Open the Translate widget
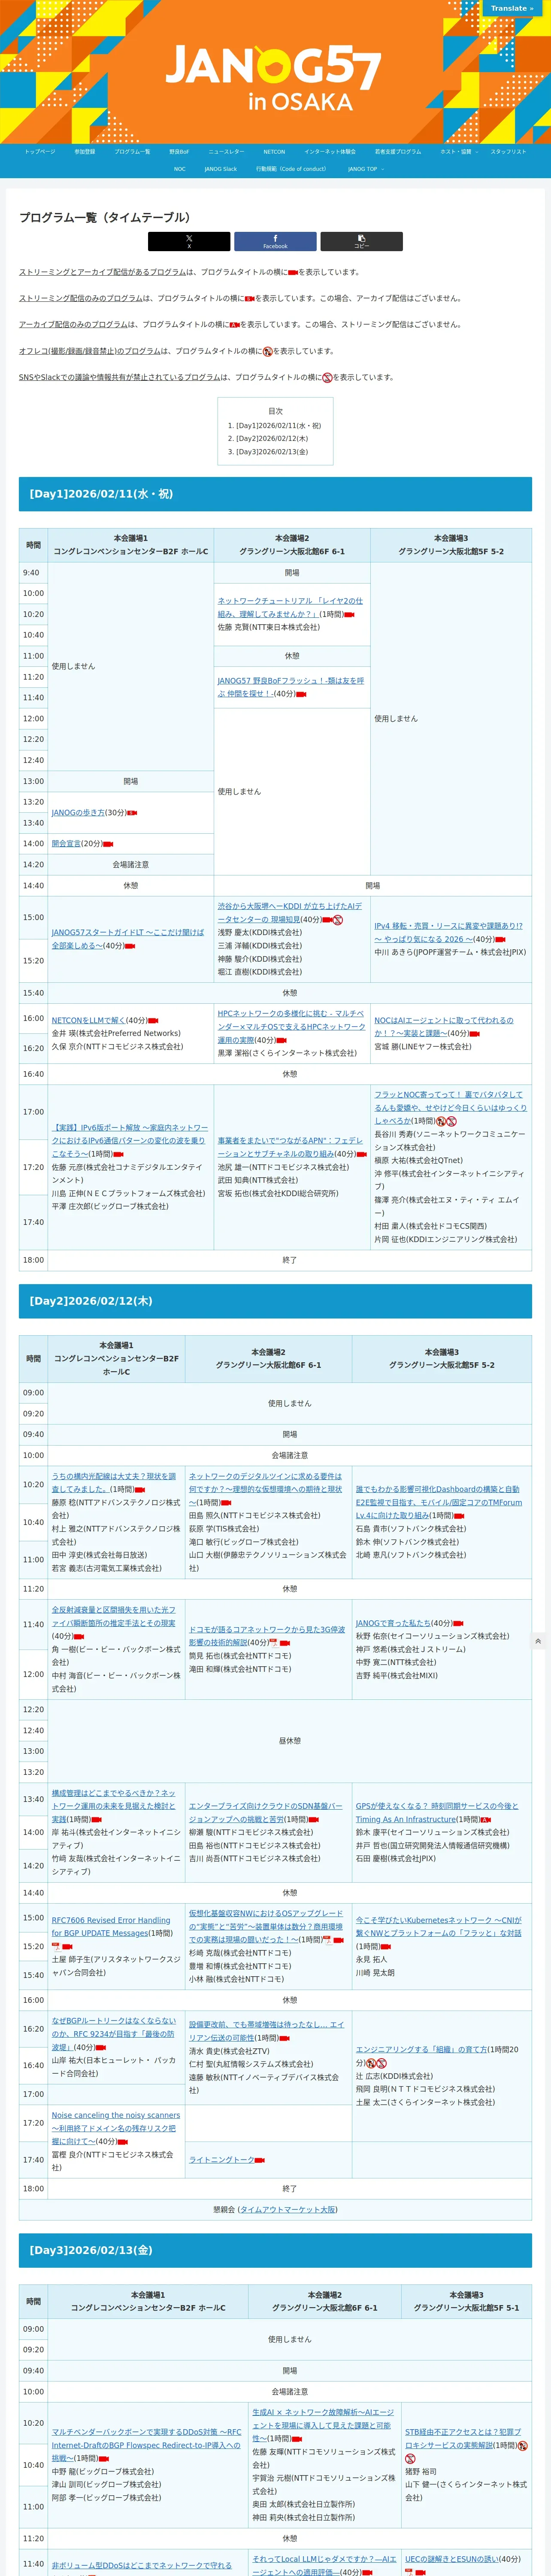The height and width of the screenshot is (2576, 551). coord(511,8)
